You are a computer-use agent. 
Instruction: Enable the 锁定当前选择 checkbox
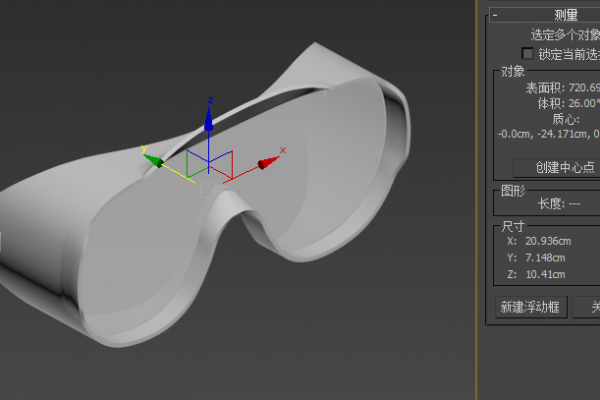click(x=528, y=54)
